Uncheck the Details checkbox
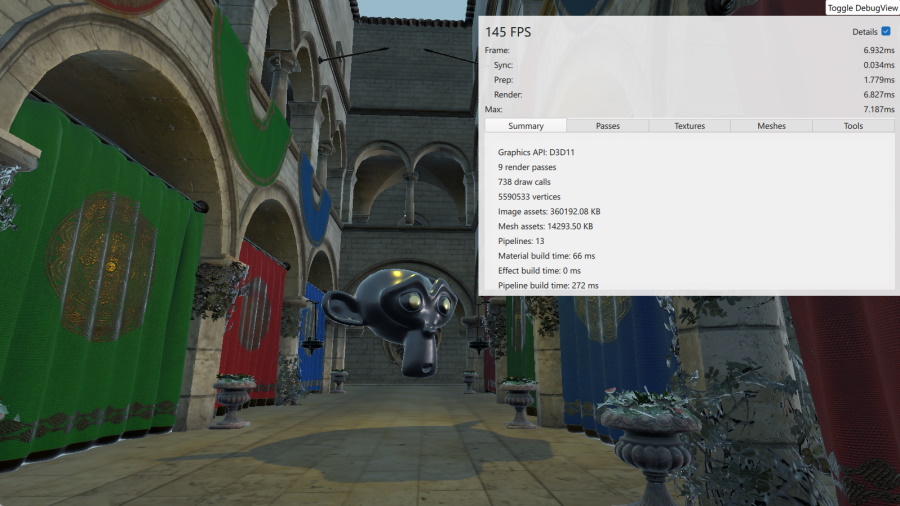 885,32
